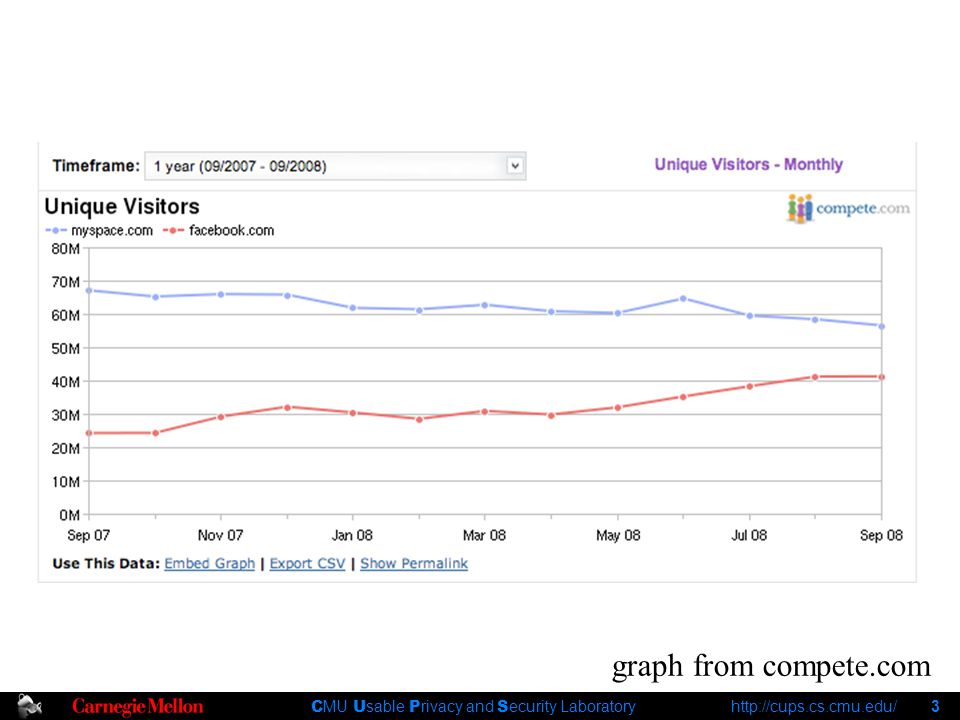Click the May 08 x-axis label

pos(618,535)
